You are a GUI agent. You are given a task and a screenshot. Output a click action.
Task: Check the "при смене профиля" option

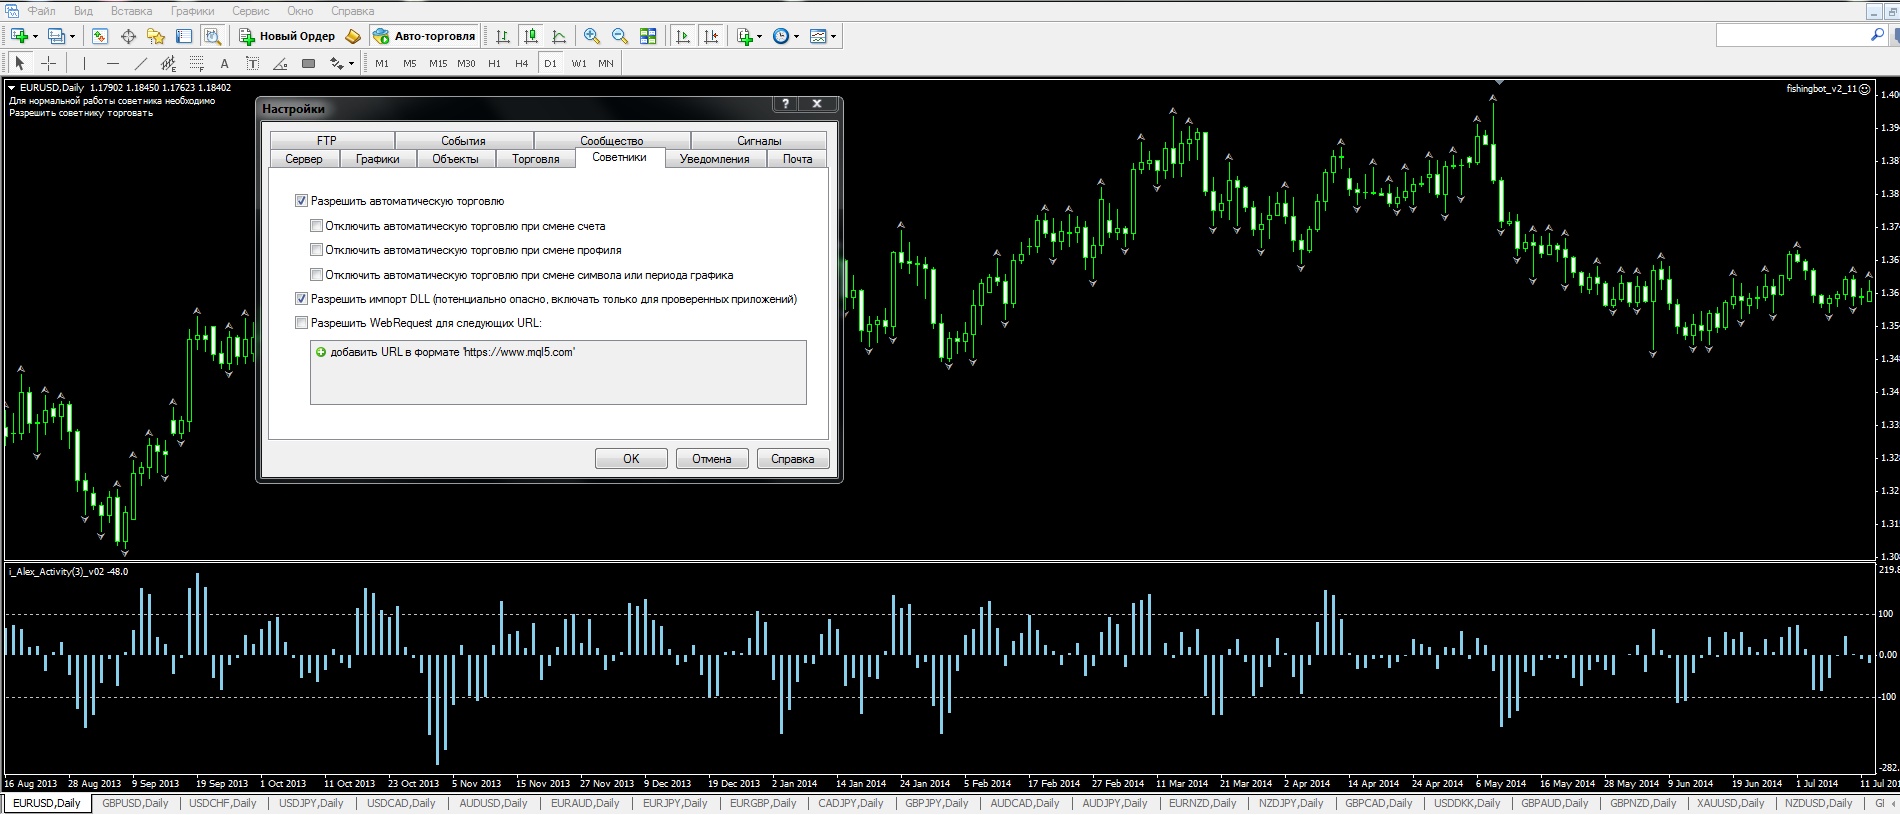tap(316, 250)
